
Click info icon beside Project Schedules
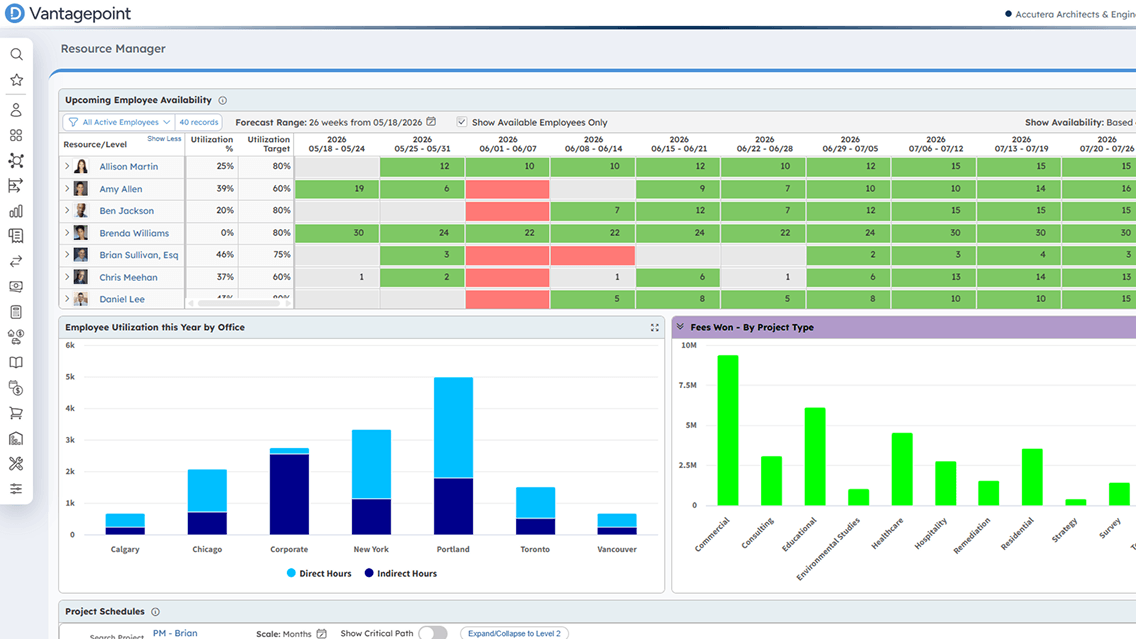click(x=155, y=612)
